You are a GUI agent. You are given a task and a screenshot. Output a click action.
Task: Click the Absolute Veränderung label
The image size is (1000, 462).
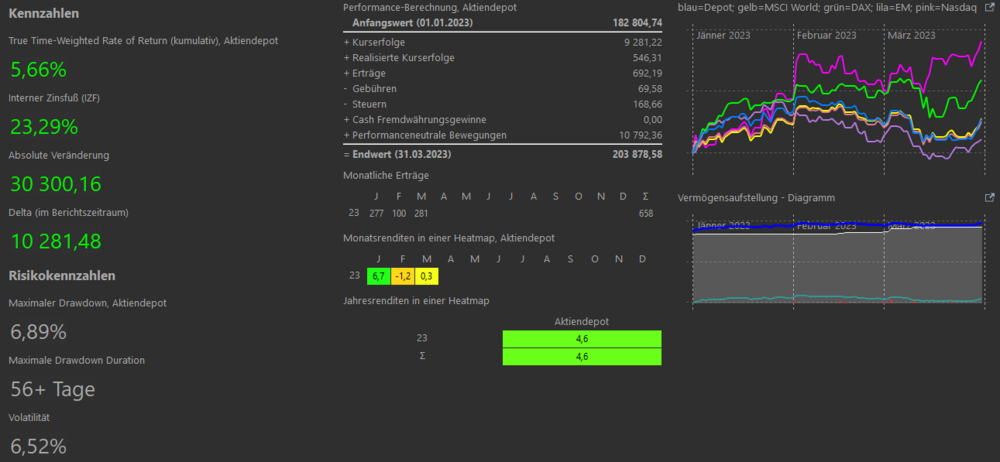[x=59, y=155]
